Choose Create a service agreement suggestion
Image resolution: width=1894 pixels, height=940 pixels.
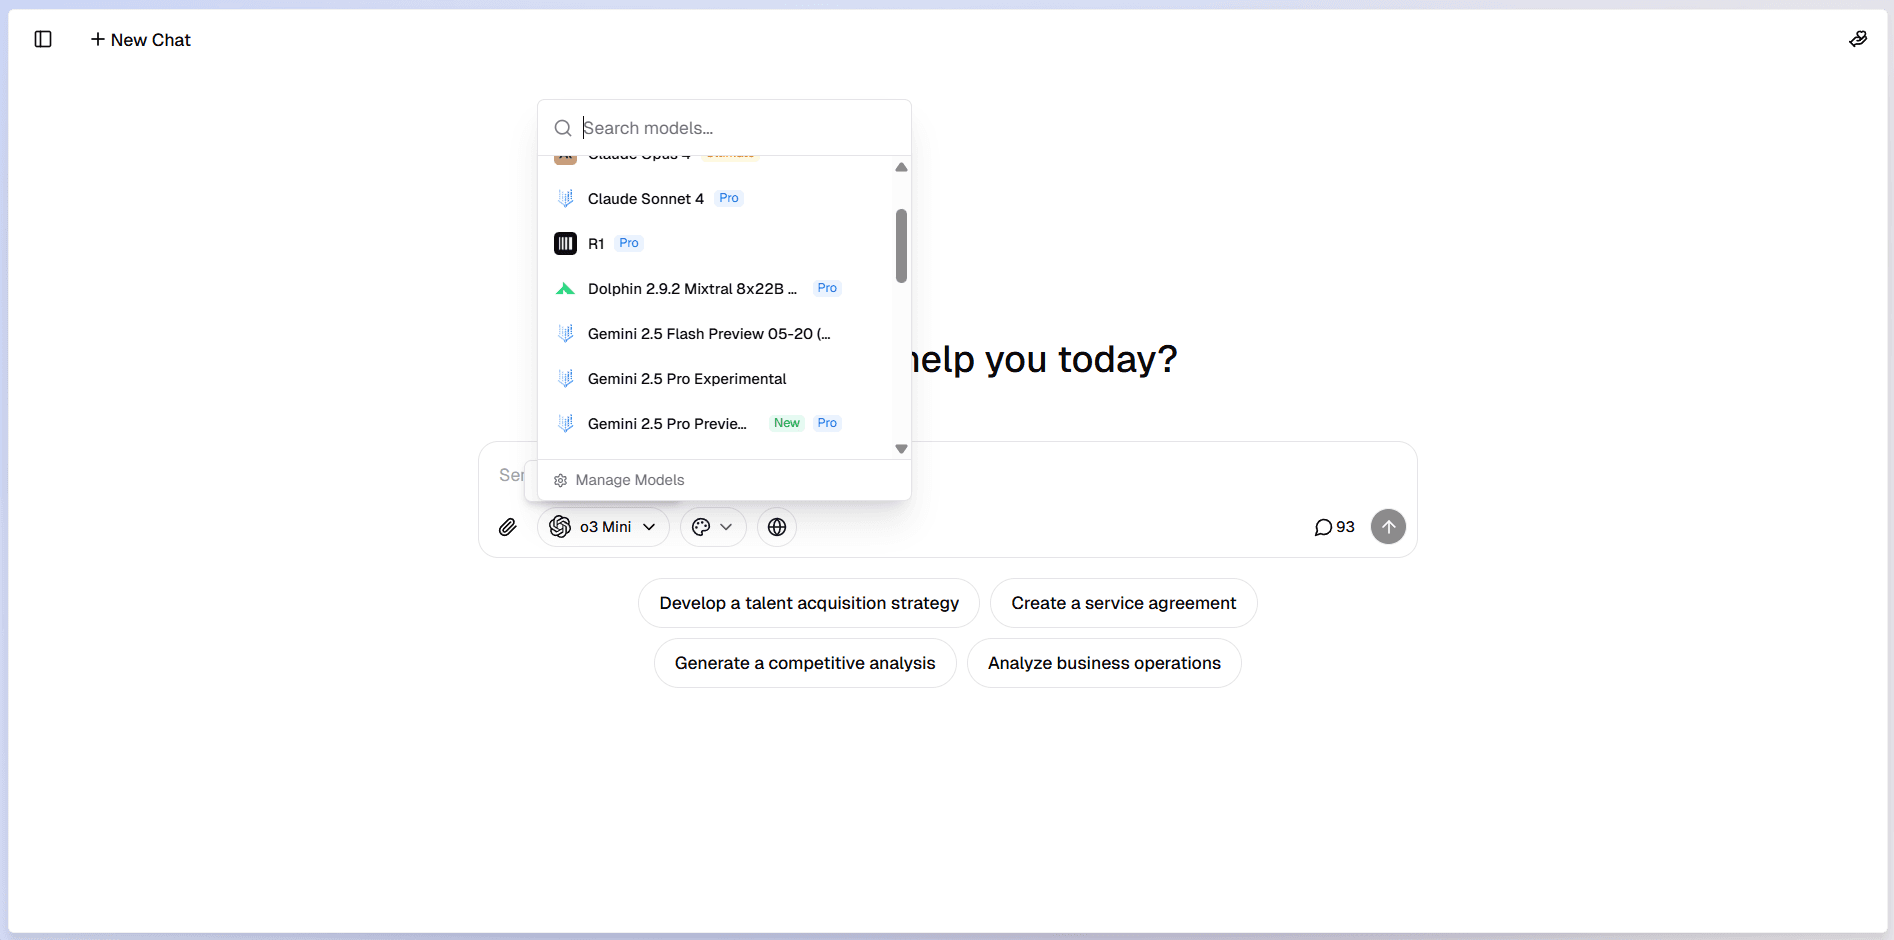point(1124,603)
